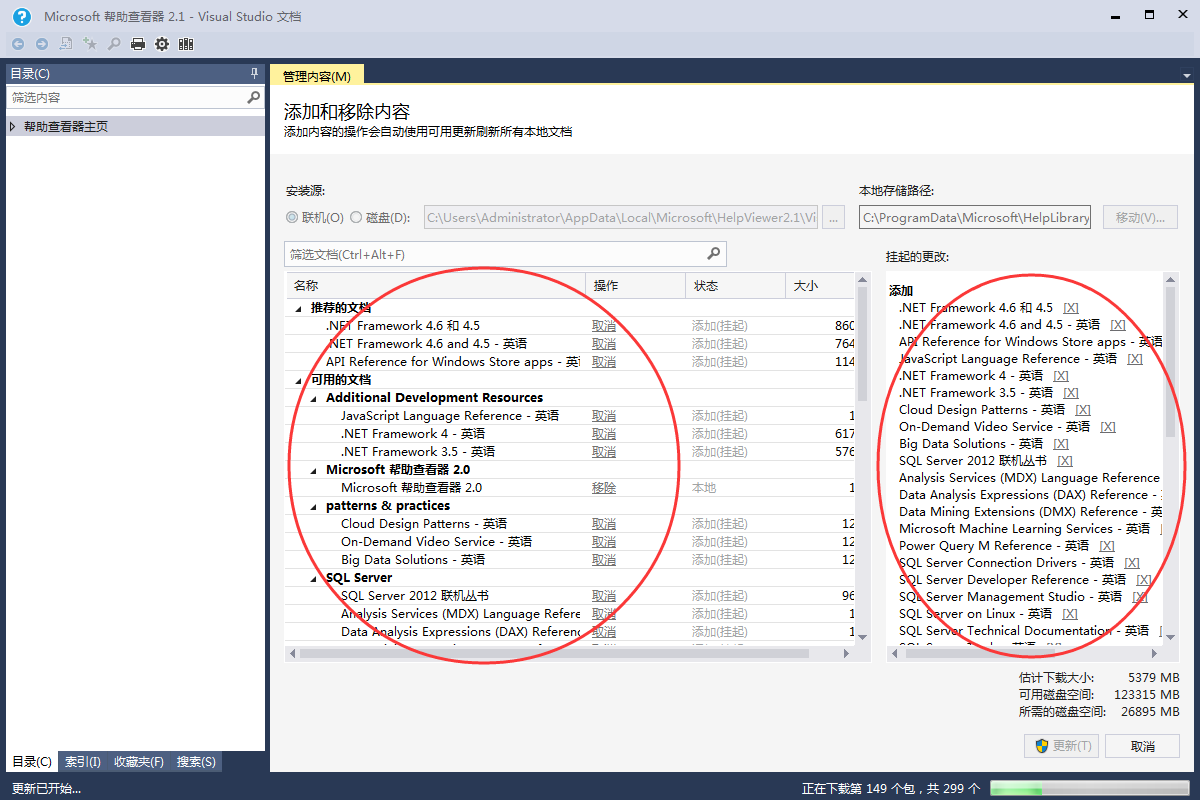Click the browse "..." button for disk path

(834, 217)
